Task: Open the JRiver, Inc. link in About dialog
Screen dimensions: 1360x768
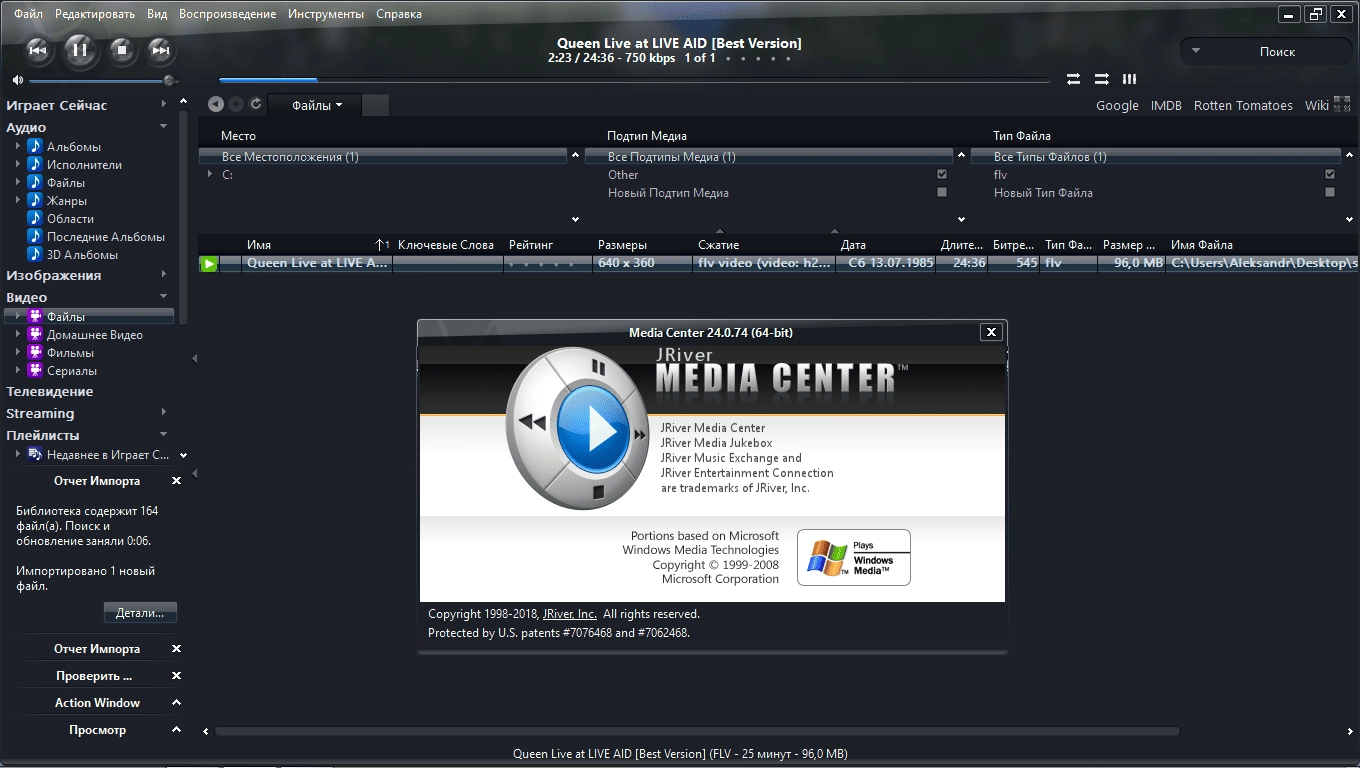Action: pos(570,614)
